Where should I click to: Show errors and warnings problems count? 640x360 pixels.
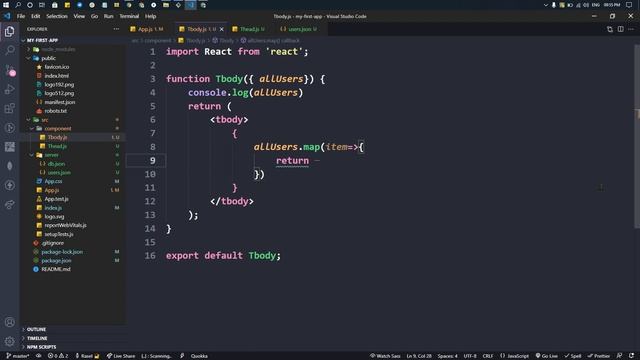58,356
